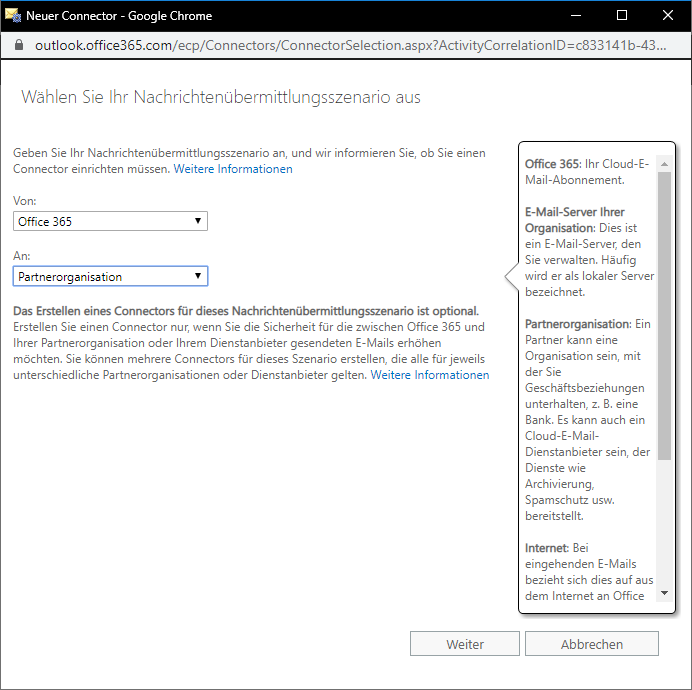Screen dimensions: 692x690
Task: Maximize the Neuer Connector window
Action: click(622, 15)
